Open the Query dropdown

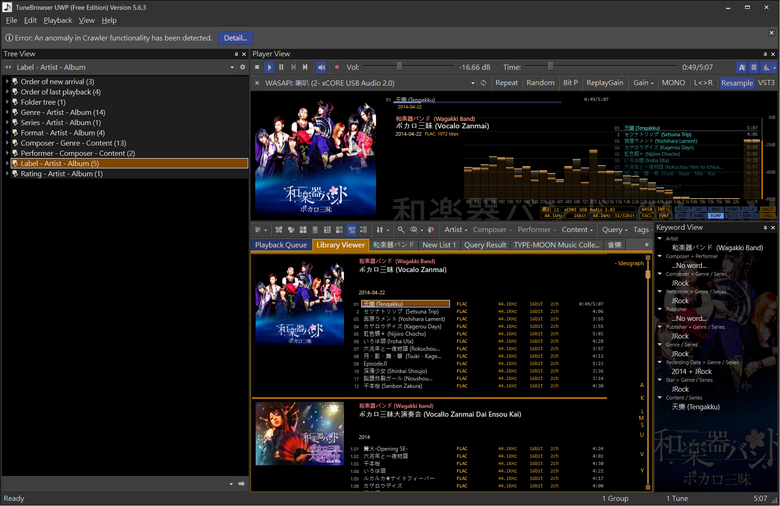coord(614,230)
